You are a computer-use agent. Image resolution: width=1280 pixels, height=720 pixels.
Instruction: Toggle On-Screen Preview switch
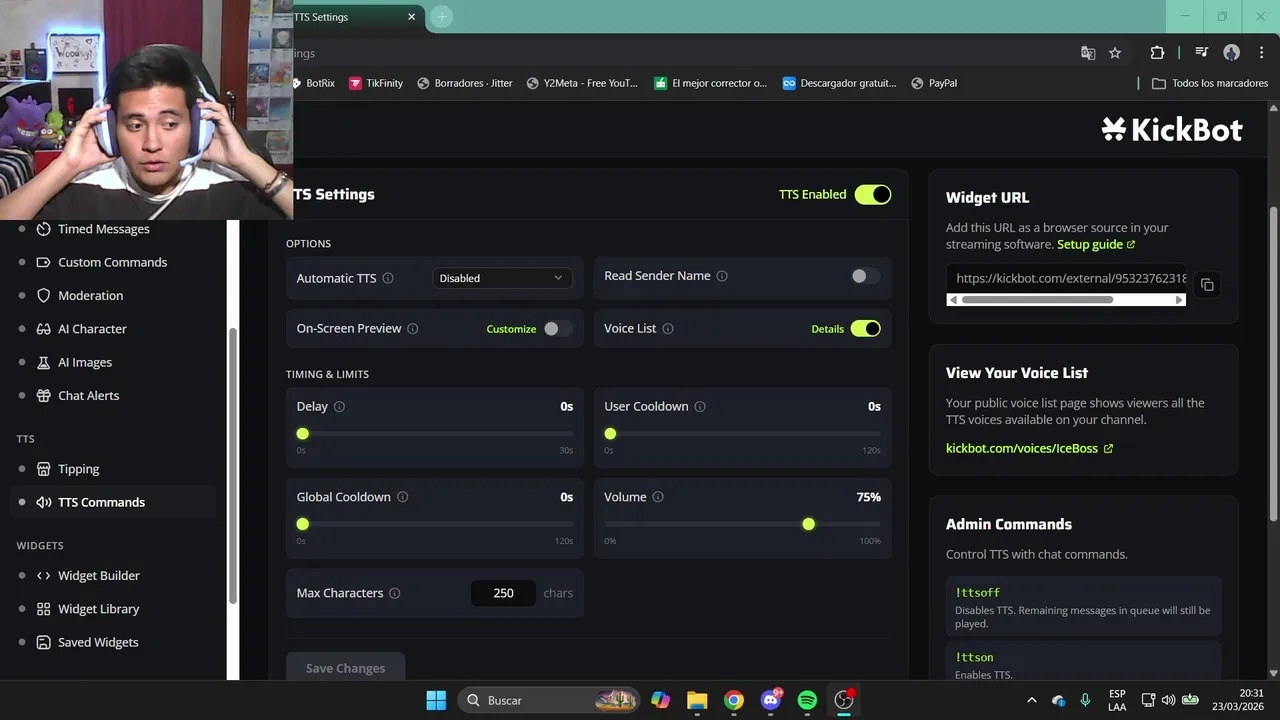pyautogui.click(x=557, y=328)
